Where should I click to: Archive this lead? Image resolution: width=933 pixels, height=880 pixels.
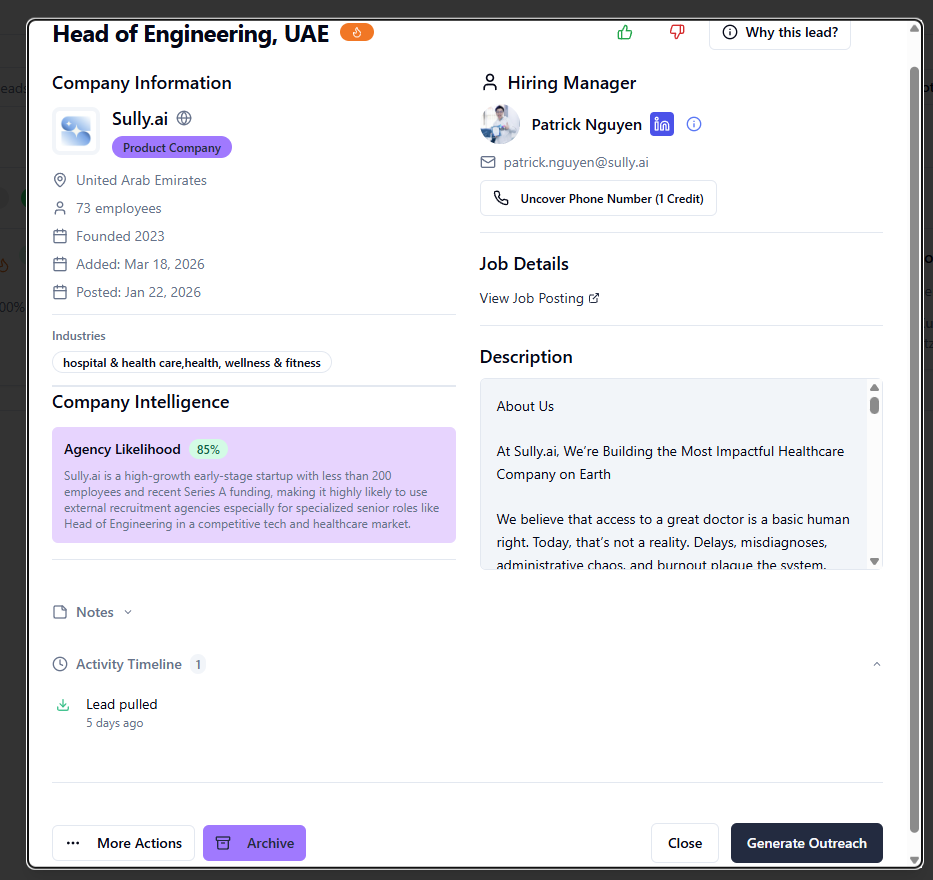(254, 843)
